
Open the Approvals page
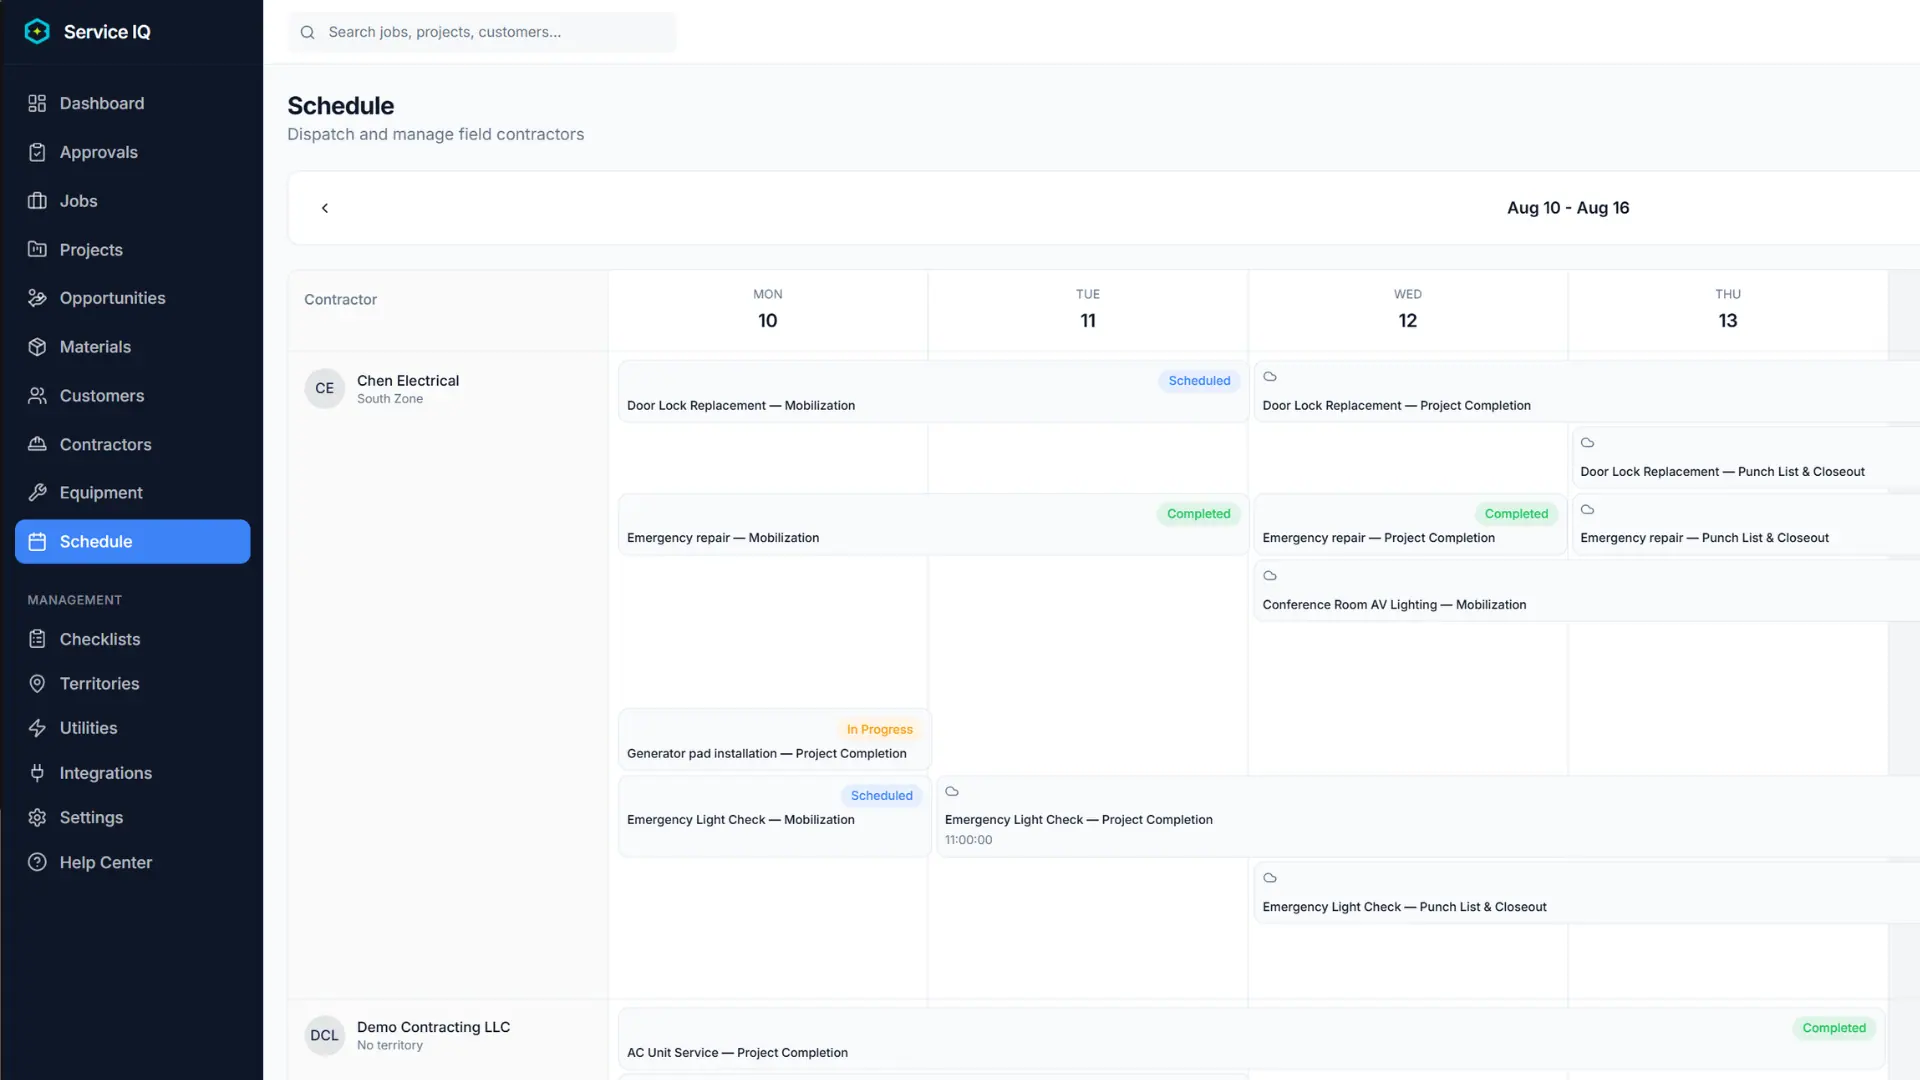pyautogui.click(x=132, y=152)
